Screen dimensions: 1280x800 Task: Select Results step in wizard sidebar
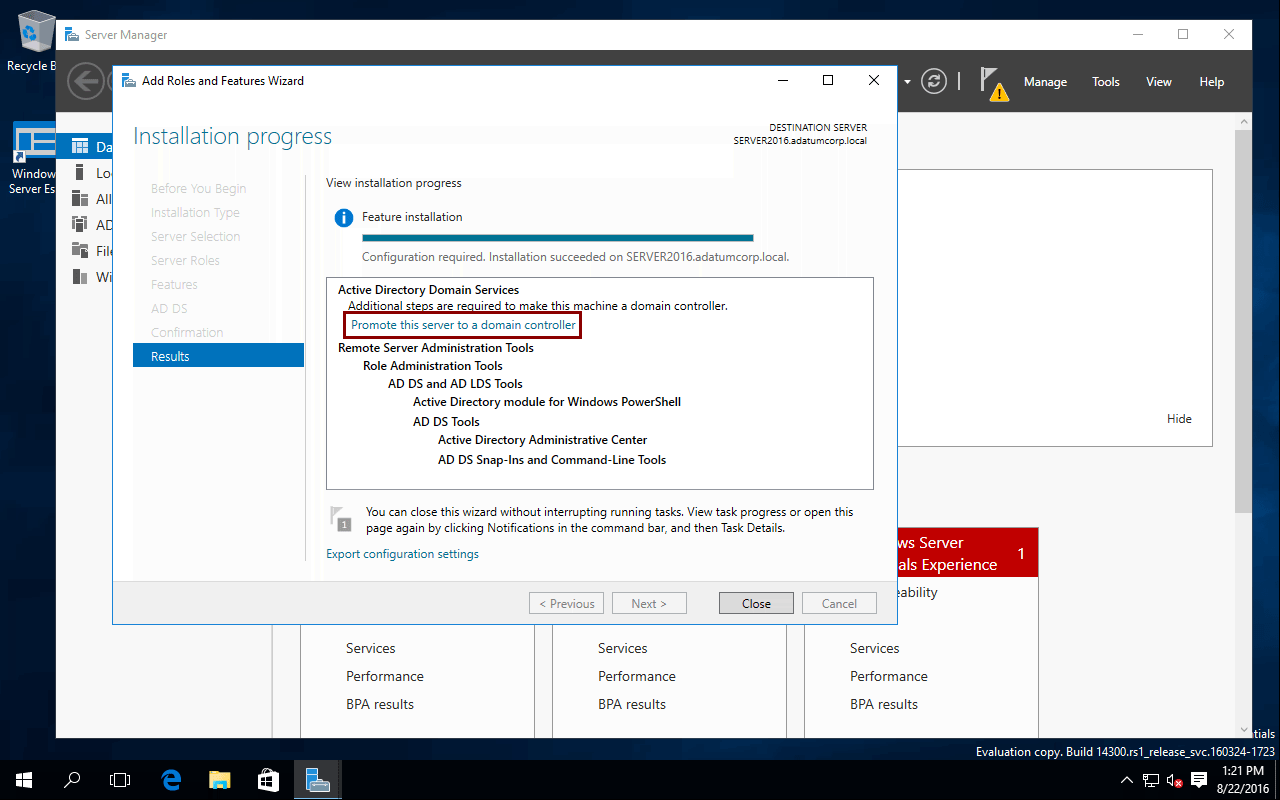tap(218, 356)
